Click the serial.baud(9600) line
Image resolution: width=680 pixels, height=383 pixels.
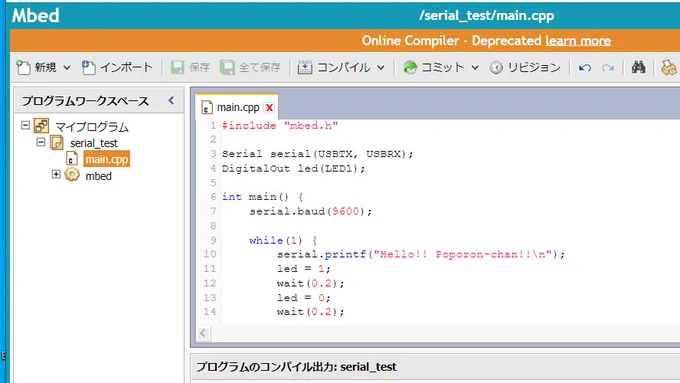(x=311, y=211)
